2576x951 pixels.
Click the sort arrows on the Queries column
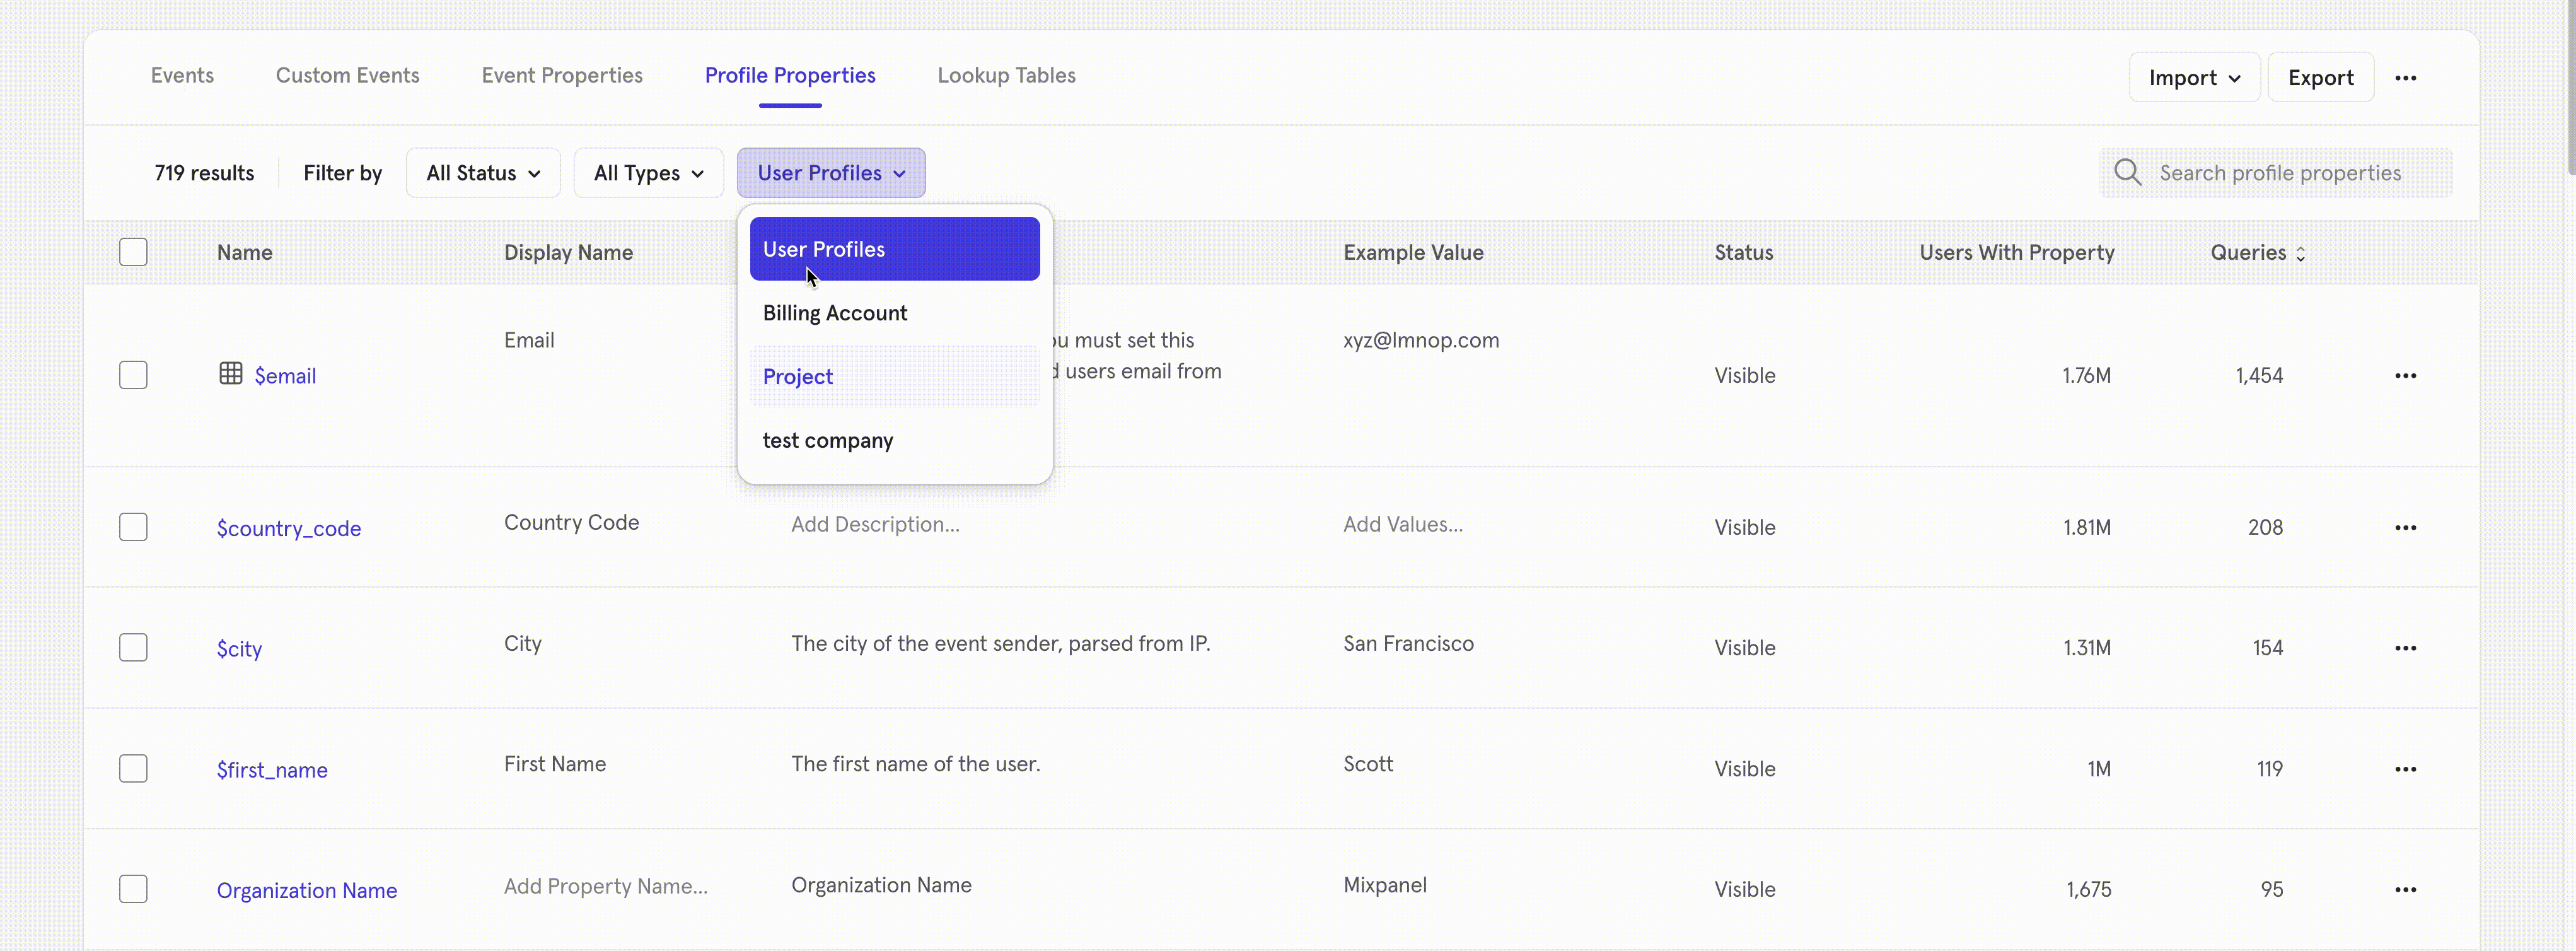(x=2300, y=254)
